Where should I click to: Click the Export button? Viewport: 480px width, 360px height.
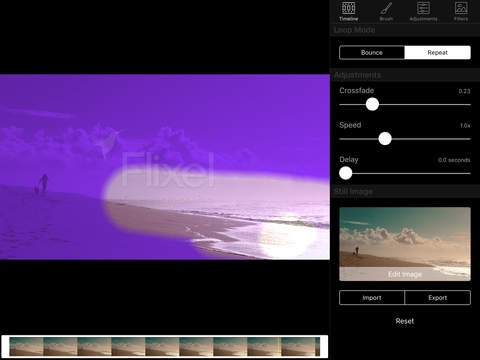pos(438,298)
